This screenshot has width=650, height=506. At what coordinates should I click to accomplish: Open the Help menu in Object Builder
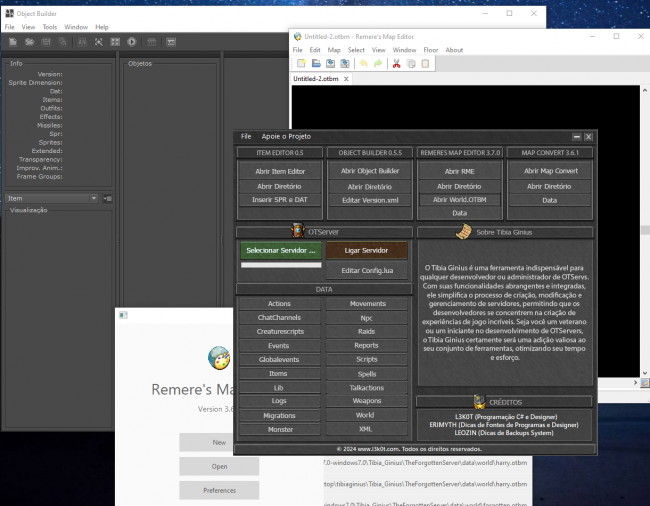pyautogui.click(x=102, y=27)
